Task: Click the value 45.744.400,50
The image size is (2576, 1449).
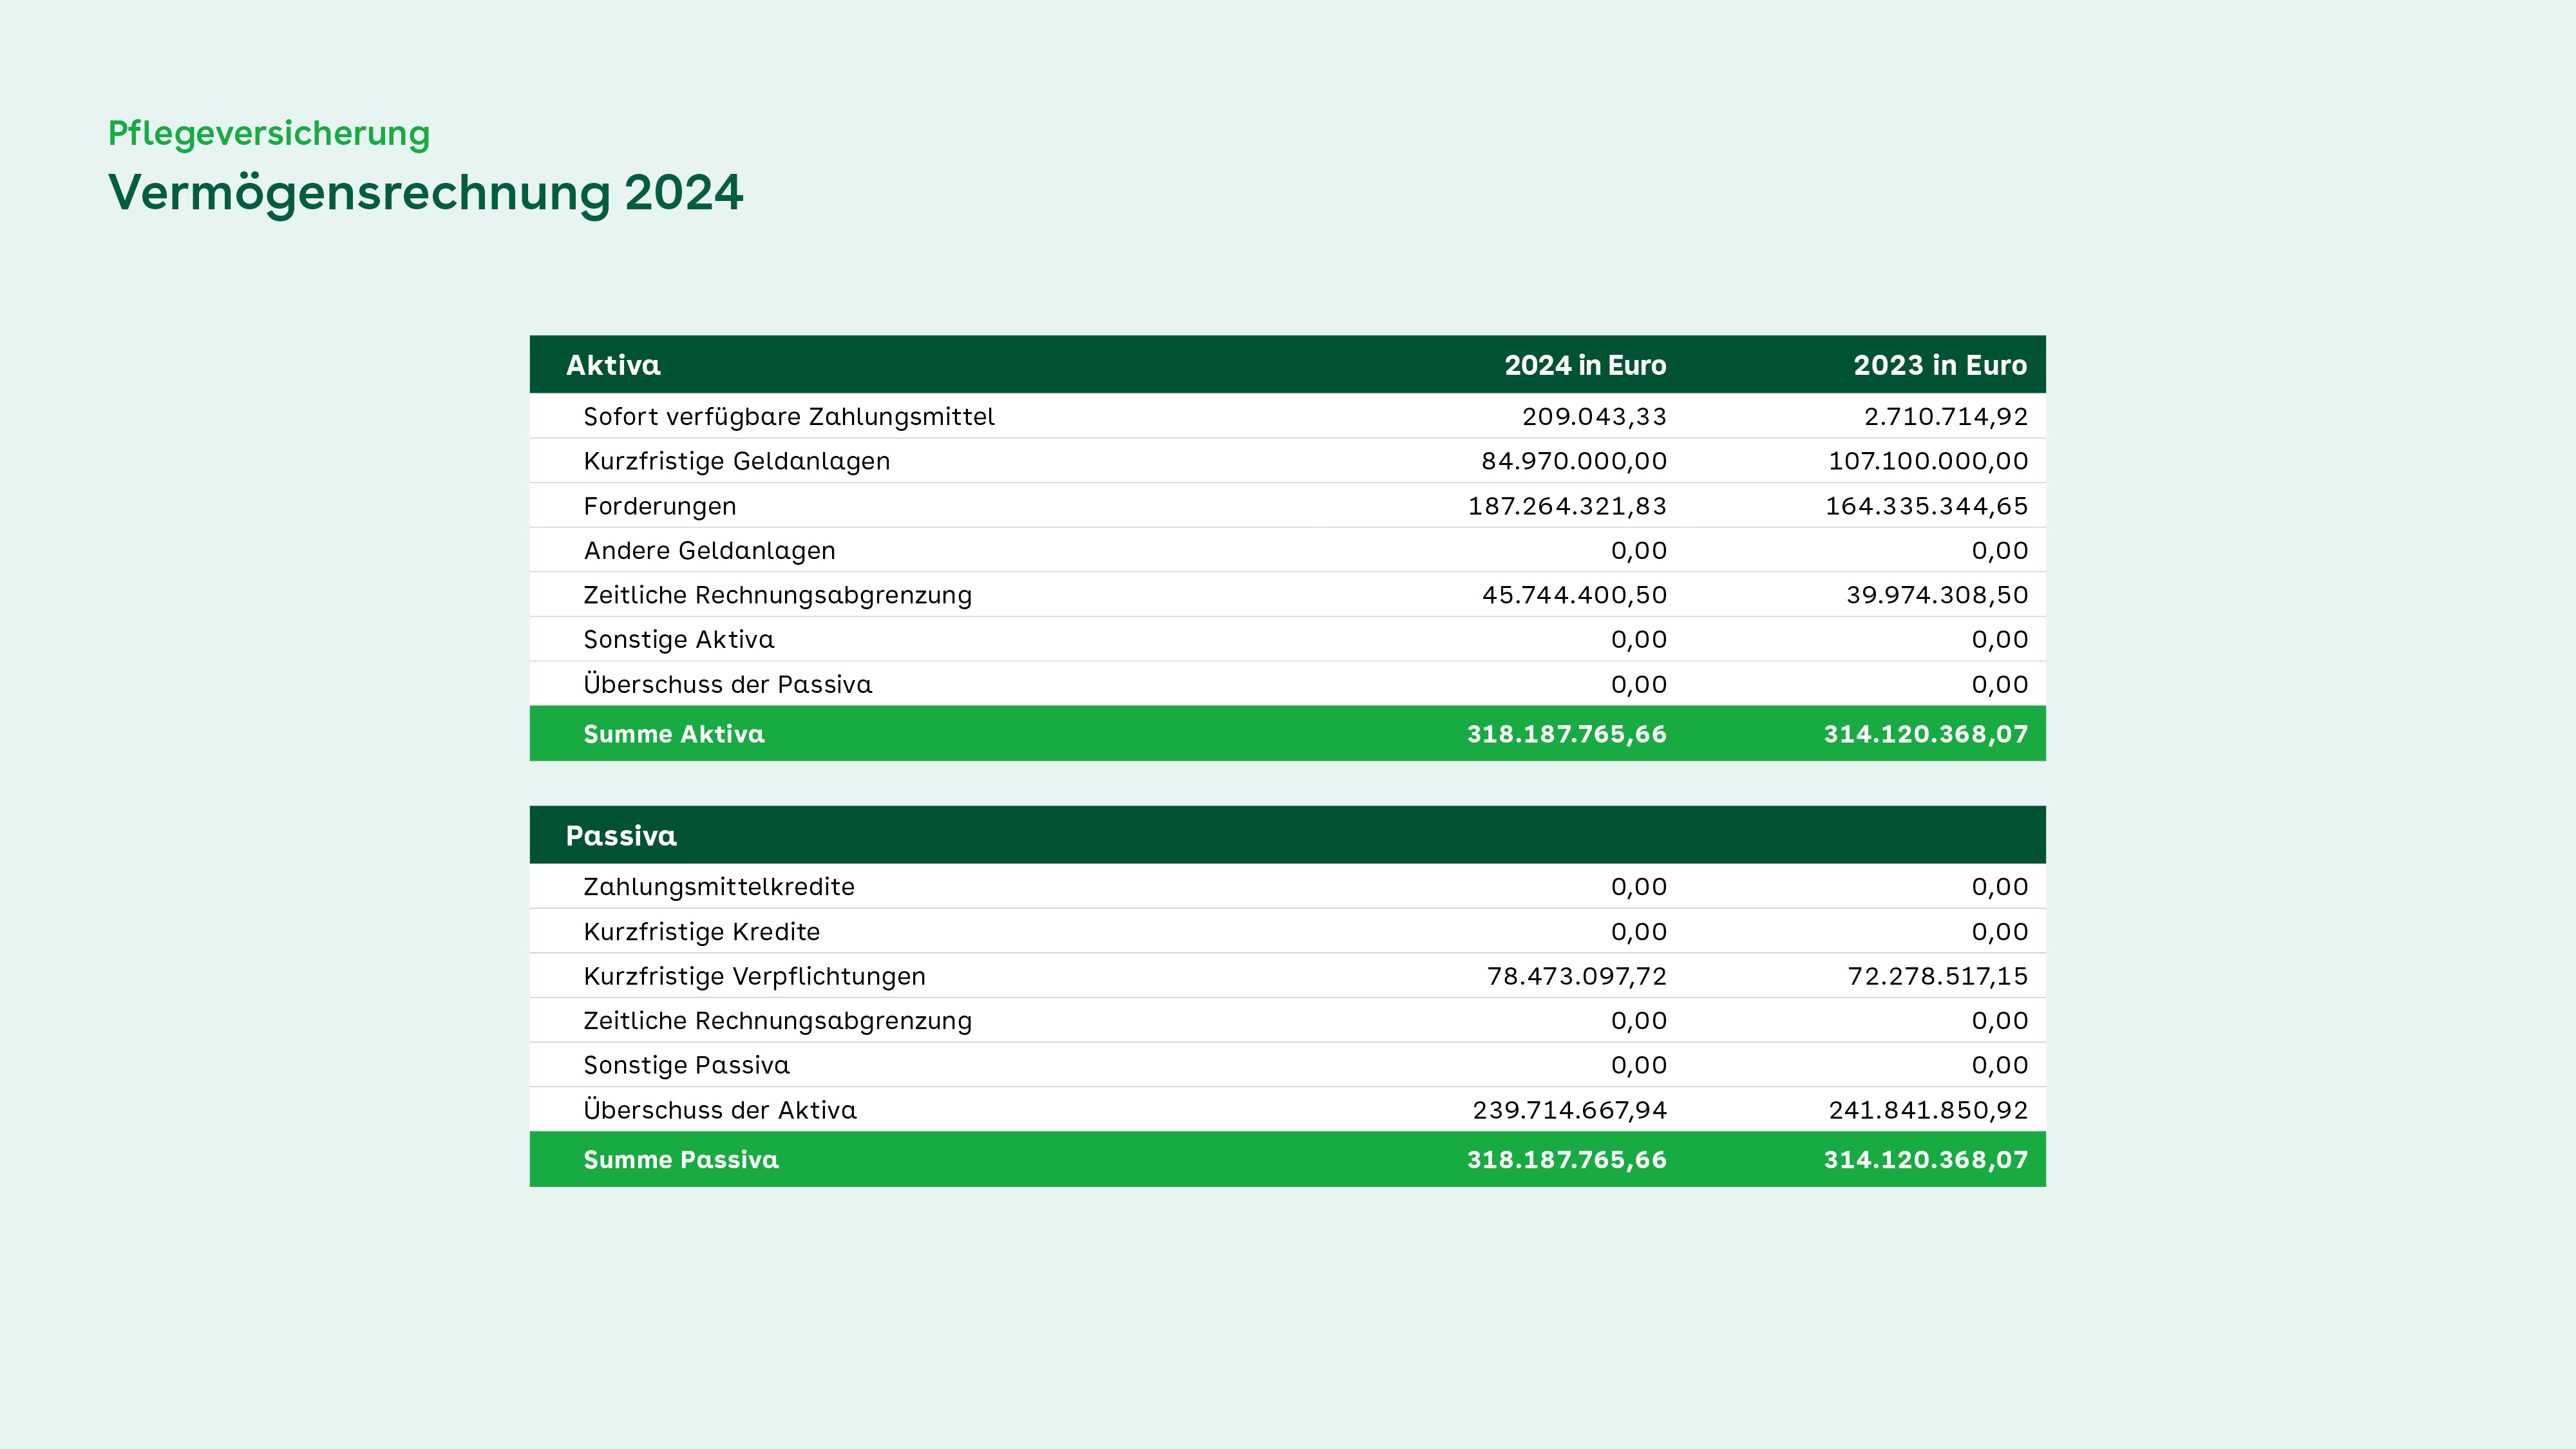Action: (1574, 595)
